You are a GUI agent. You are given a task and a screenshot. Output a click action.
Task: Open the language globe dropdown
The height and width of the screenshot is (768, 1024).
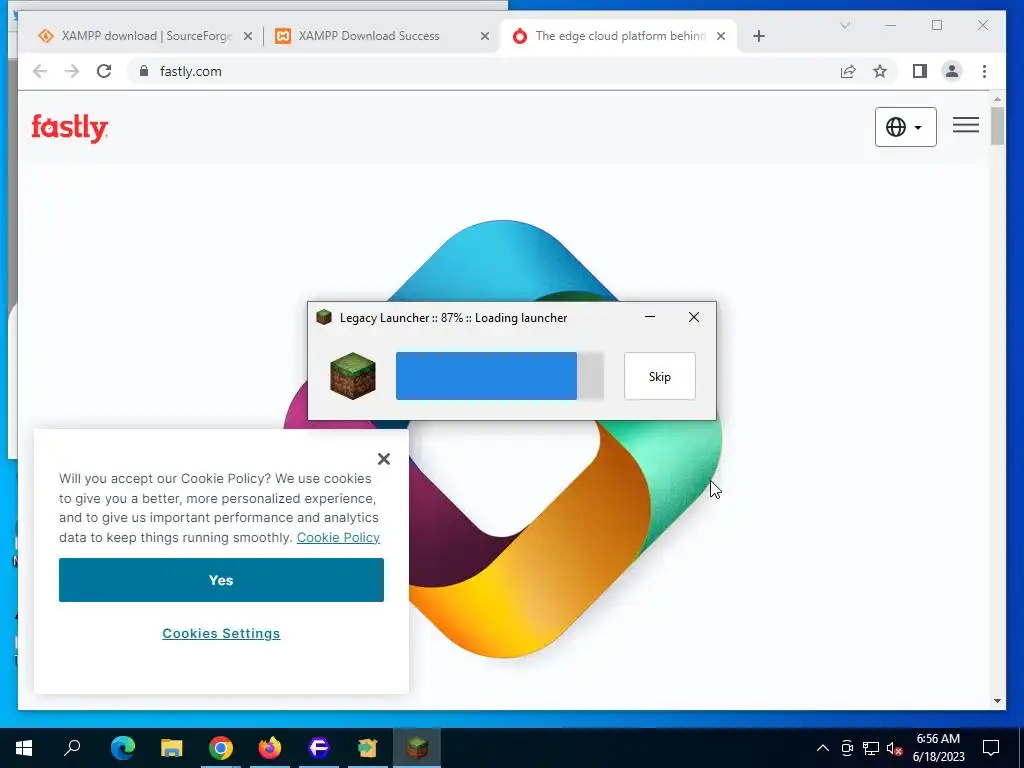(x=906, y=127)
